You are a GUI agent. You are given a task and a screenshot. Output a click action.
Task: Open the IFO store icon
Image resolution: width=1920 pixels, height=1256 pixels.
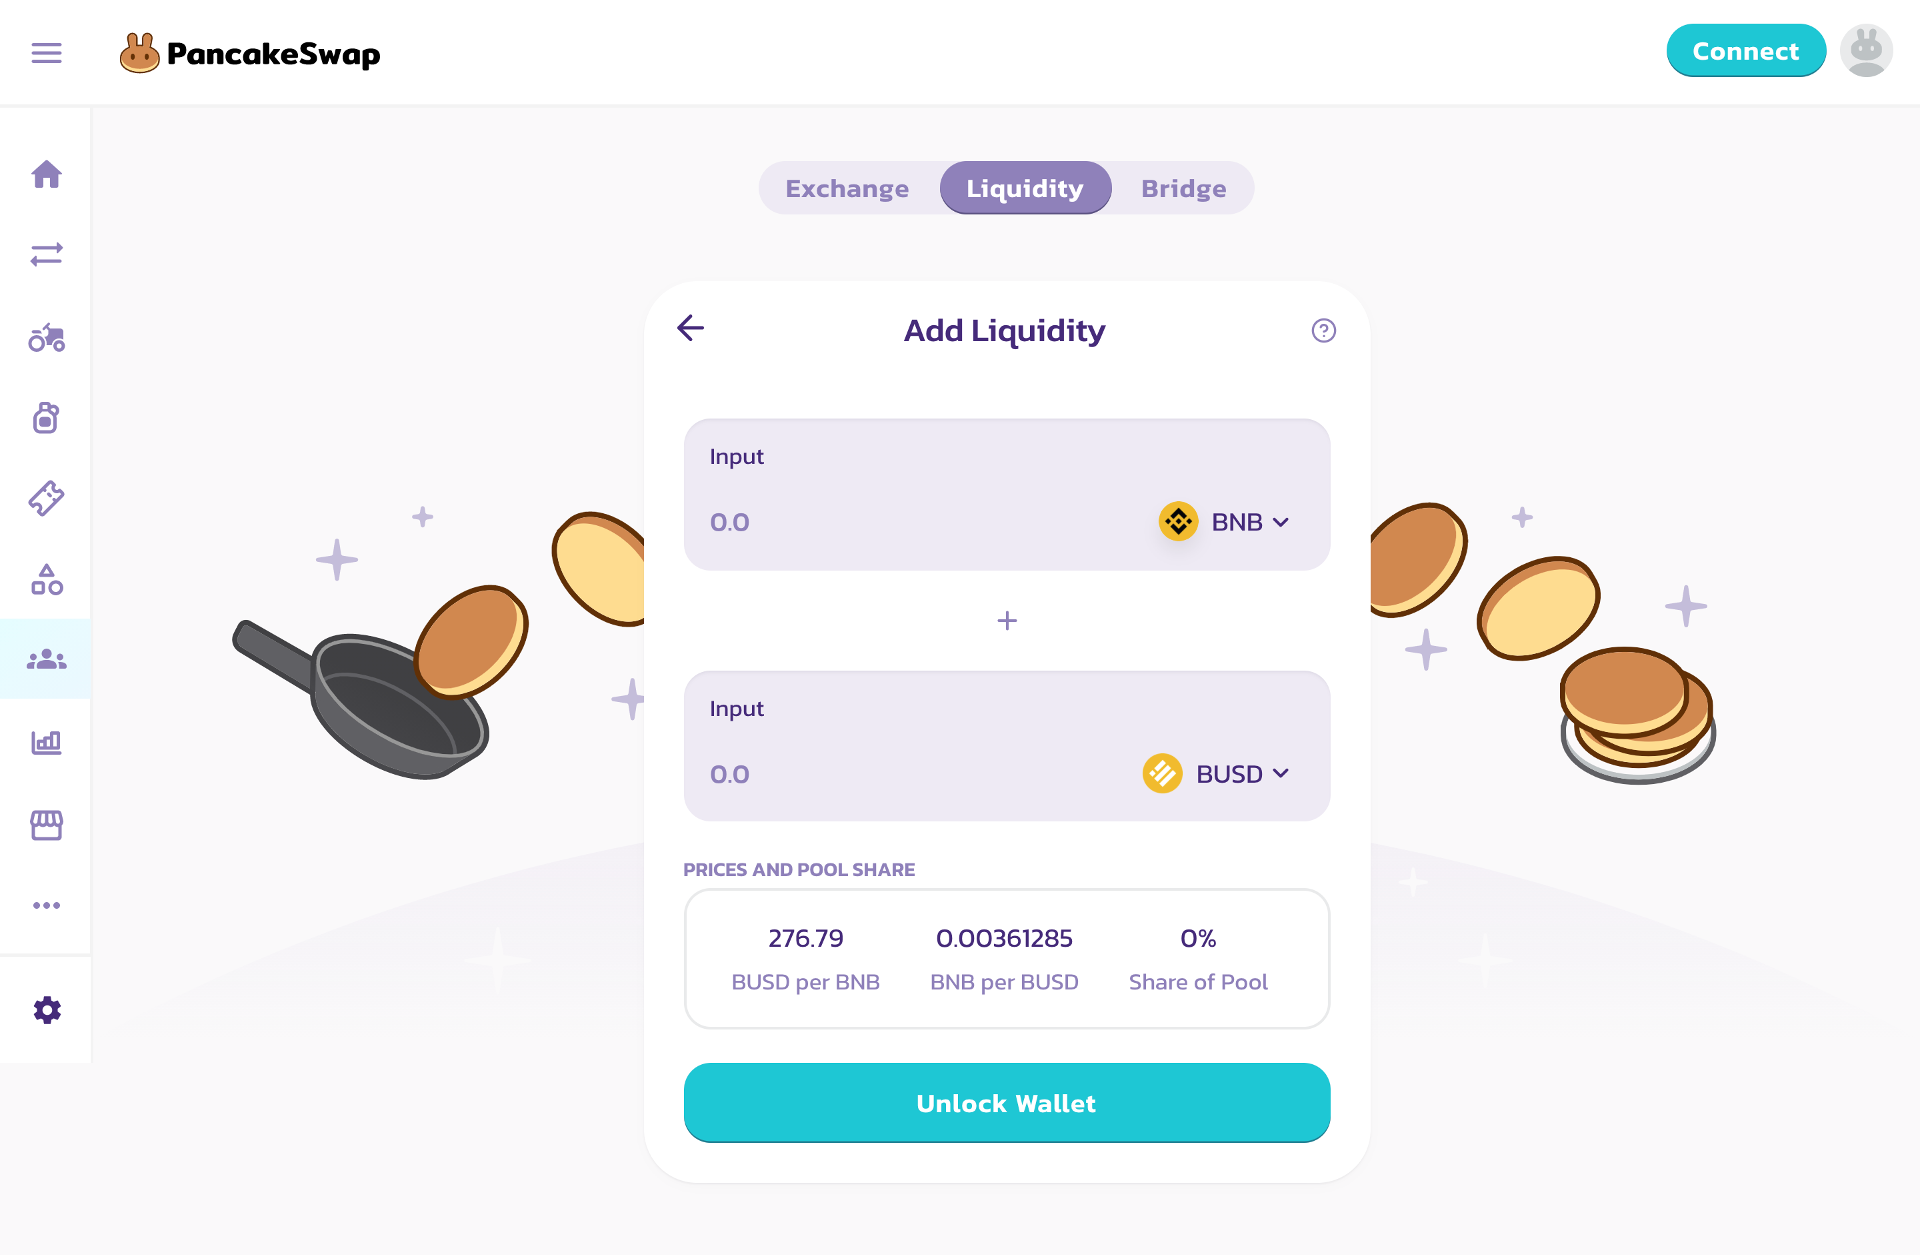[x=46, y=825]
